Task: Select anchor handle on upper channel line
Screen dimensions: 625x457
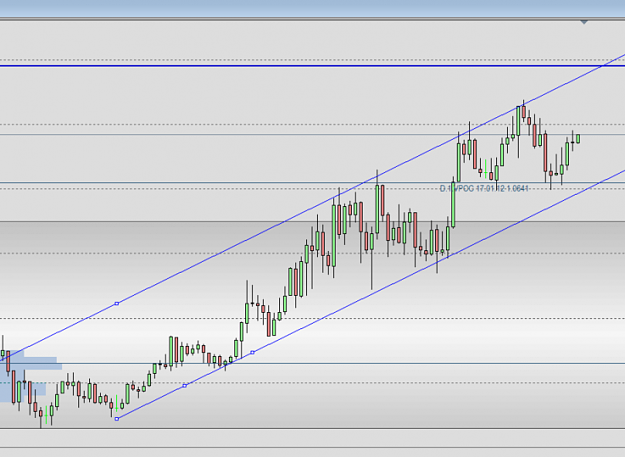Action: tap(117, 304)
